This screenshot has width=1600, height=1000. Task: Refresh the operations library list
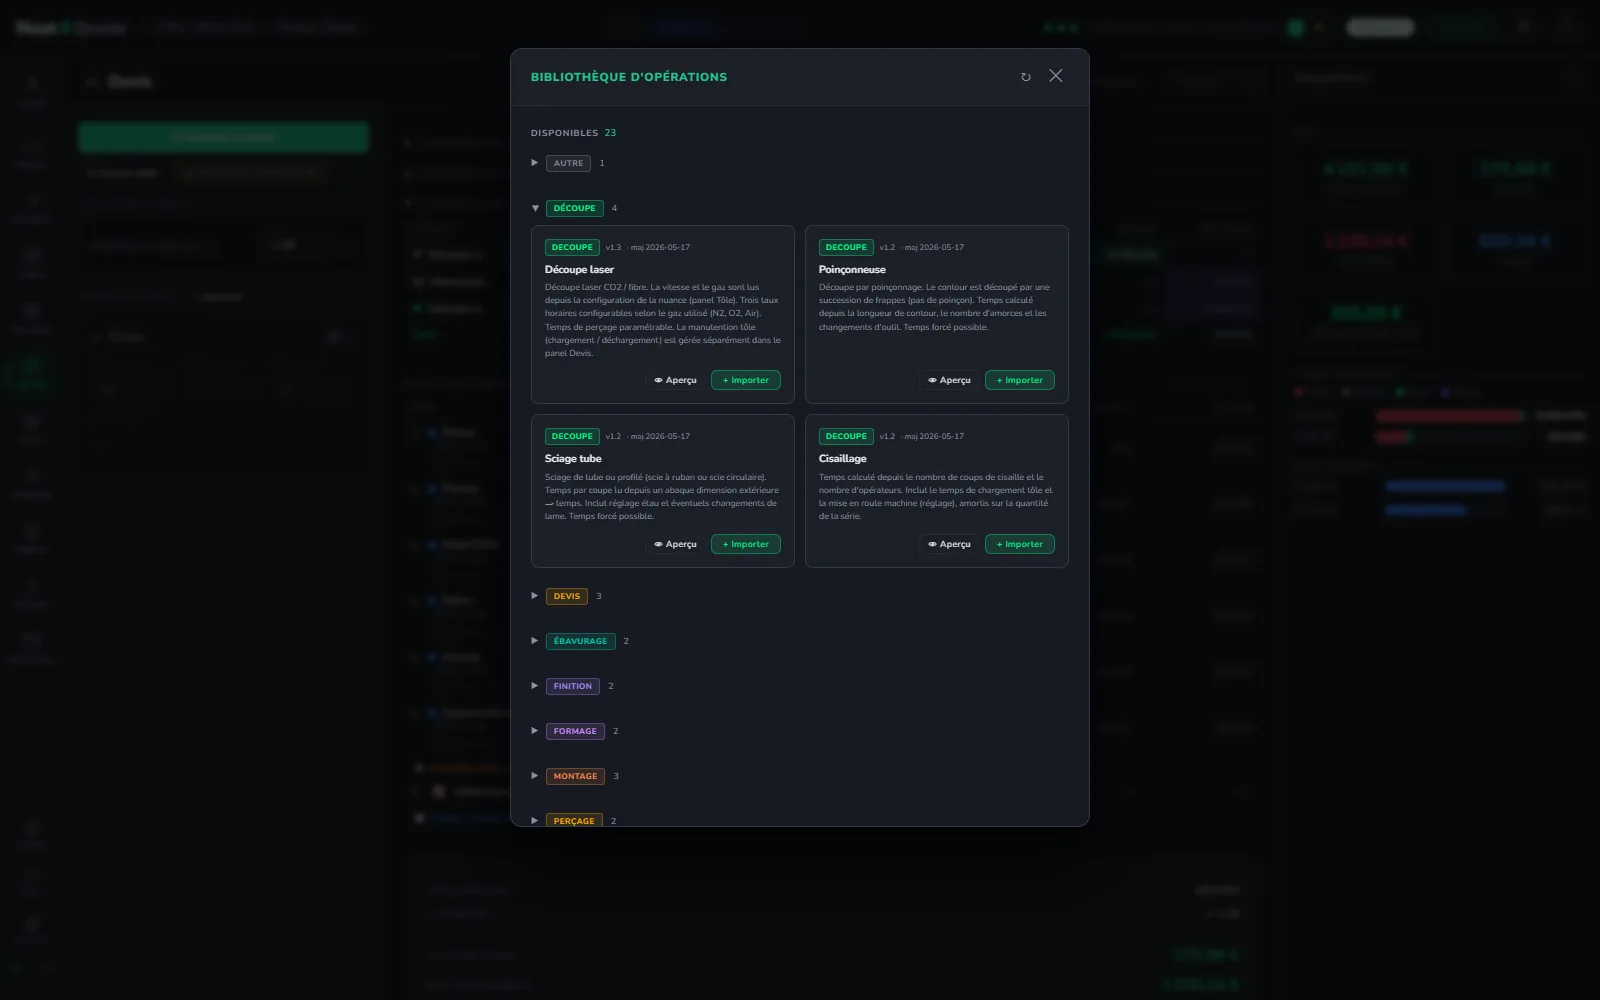point(1025,77)
